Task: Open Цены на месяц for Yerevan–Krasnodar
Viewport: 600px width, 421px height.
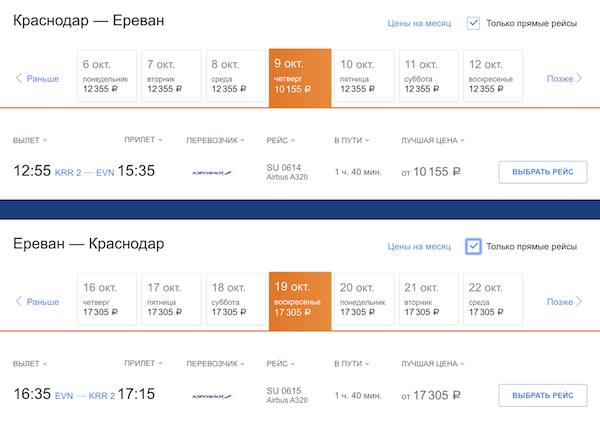Action: click(419, 247)
